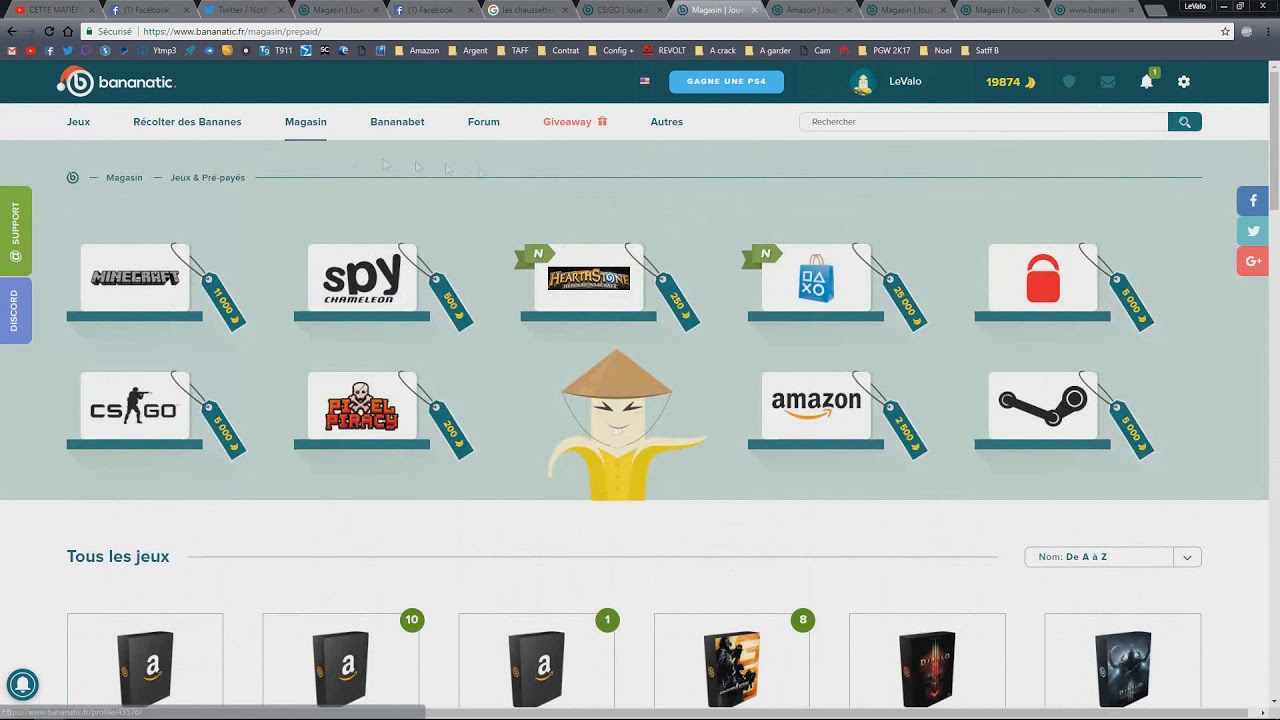Screen dimensions: 1280x720
Task: Open the Hearthstone prepaid card
Action: click(589, 278)
